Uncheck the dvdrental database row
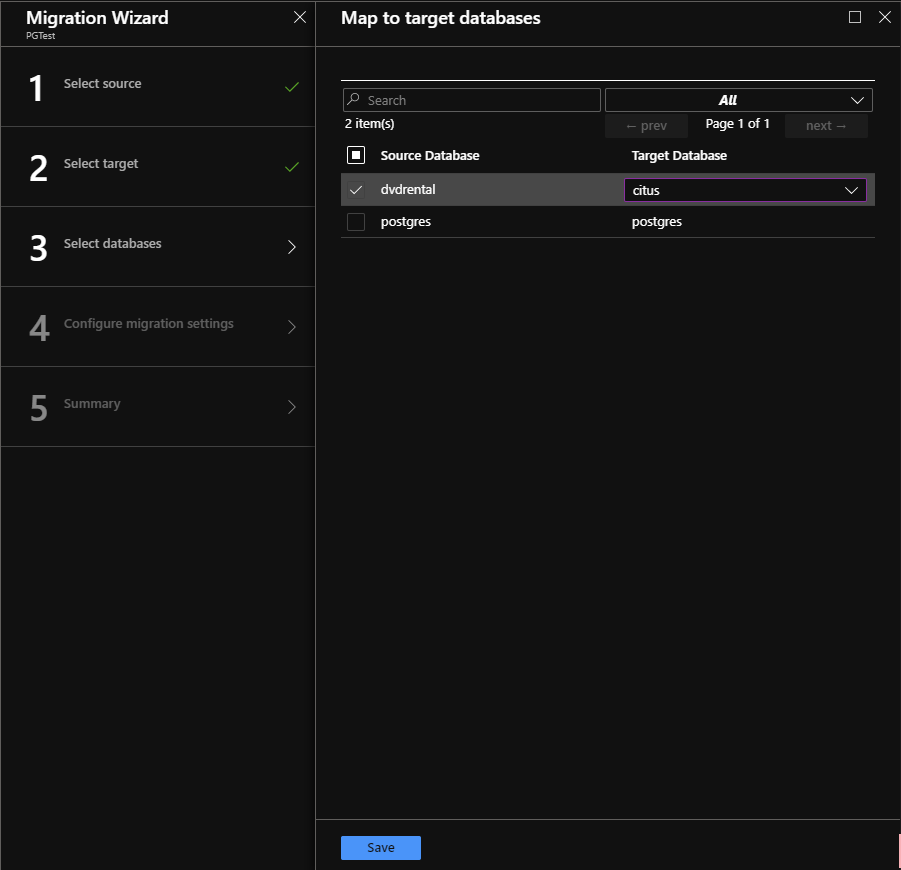This screenshot has height=870, width=901. pos(356,190)
